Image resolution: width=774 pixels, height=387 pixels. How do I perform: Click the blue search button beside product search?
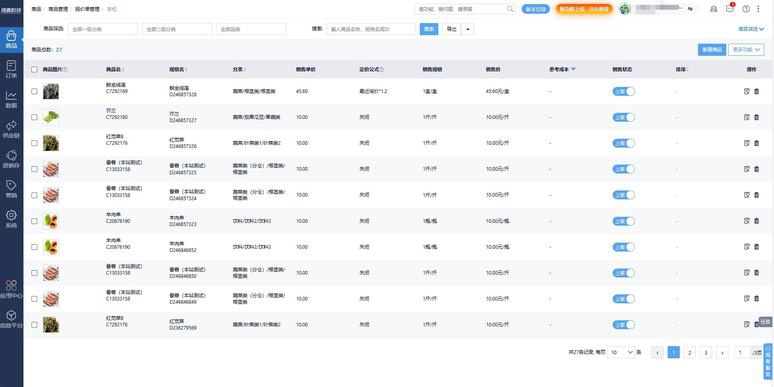(x=429, y=29)
